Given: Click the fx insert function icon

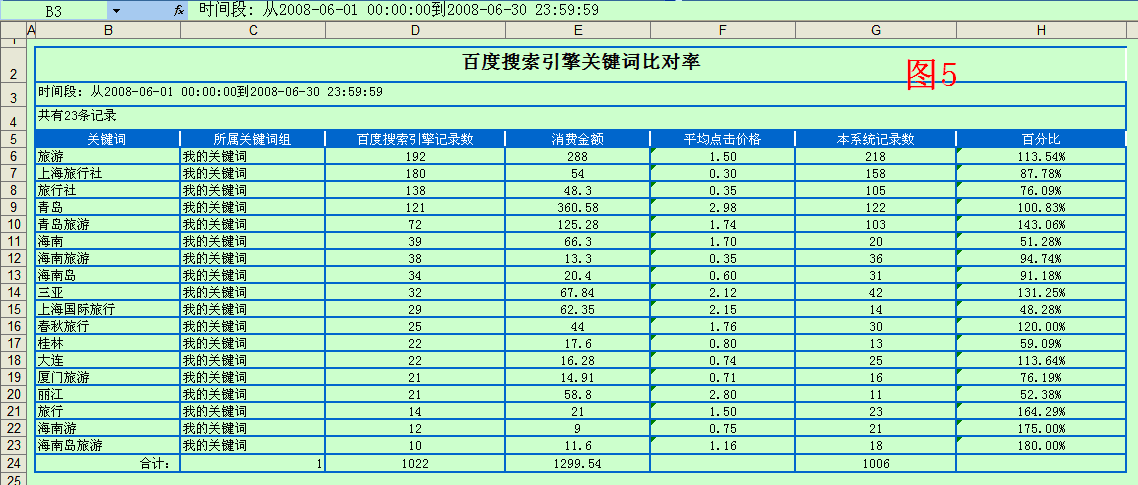Looking at the screenshot, I should 179,10.
